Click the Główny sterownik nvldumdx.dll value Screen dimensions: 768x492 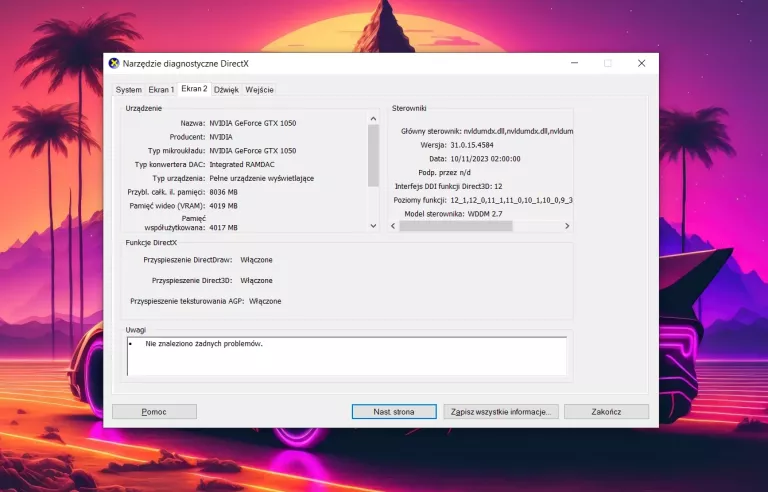pos(518,131)
